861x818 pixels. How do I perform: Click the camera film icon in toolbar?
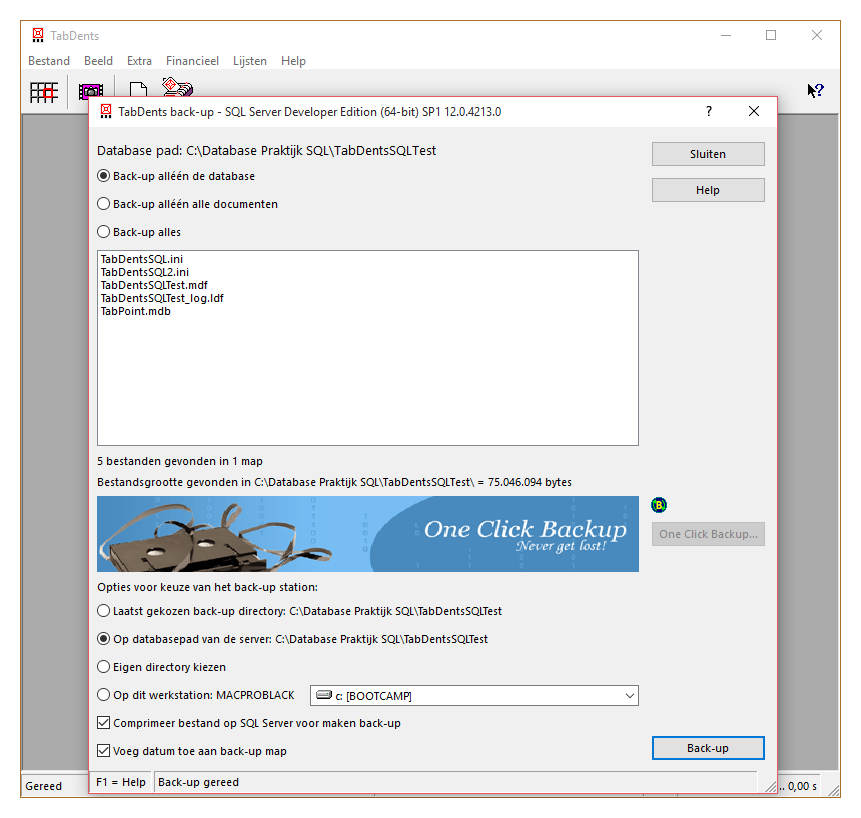pyautogui.click(x=91, y=91)
